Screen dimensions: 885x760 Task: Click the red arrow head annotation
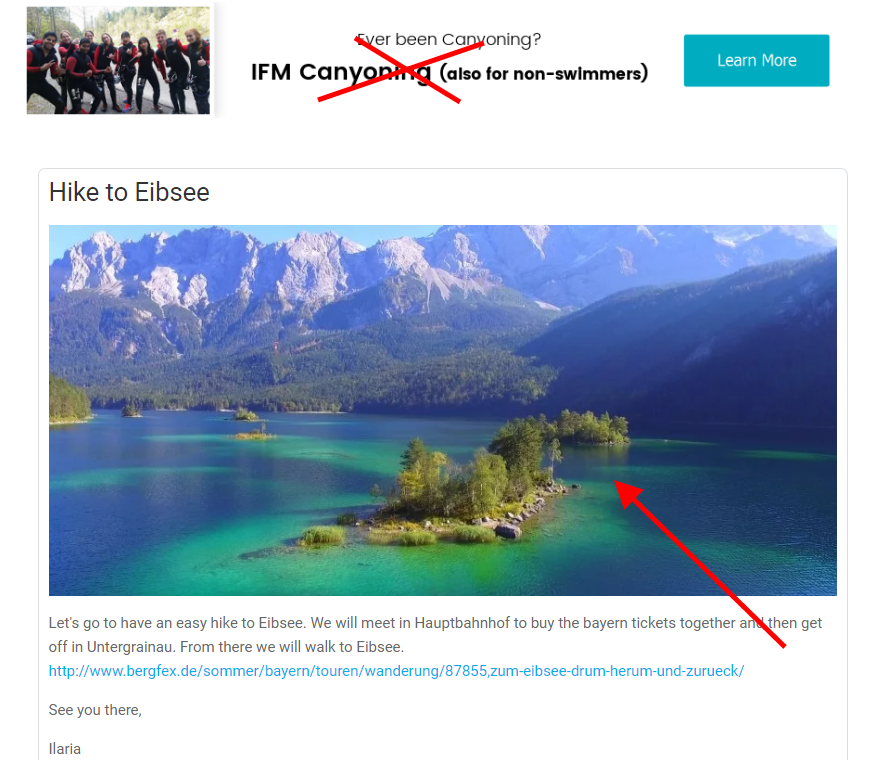[x=628, y=493]
